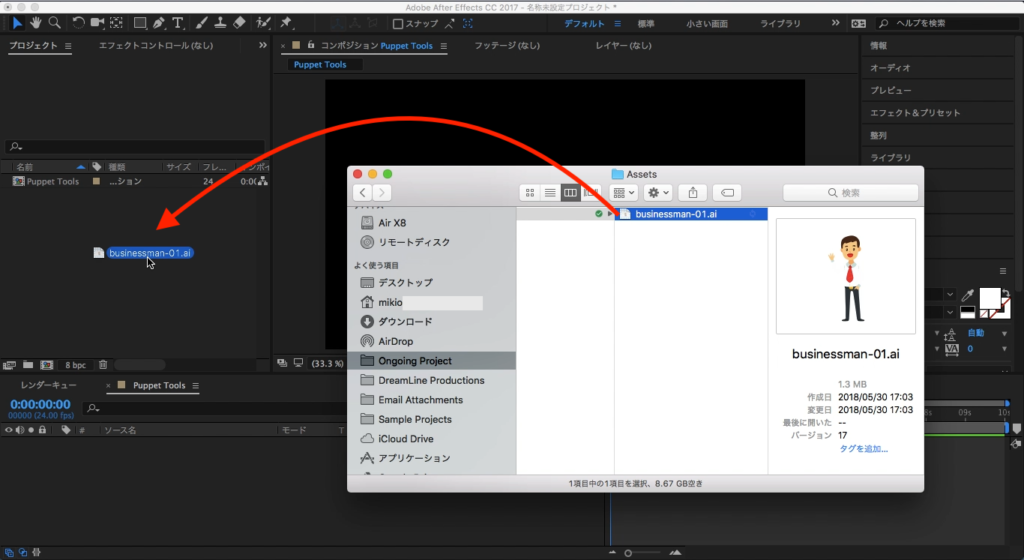Image resolution: width=1024 pixels, height=560 pixels.
Task: Select the Pen tool
Action: (160, 22)
